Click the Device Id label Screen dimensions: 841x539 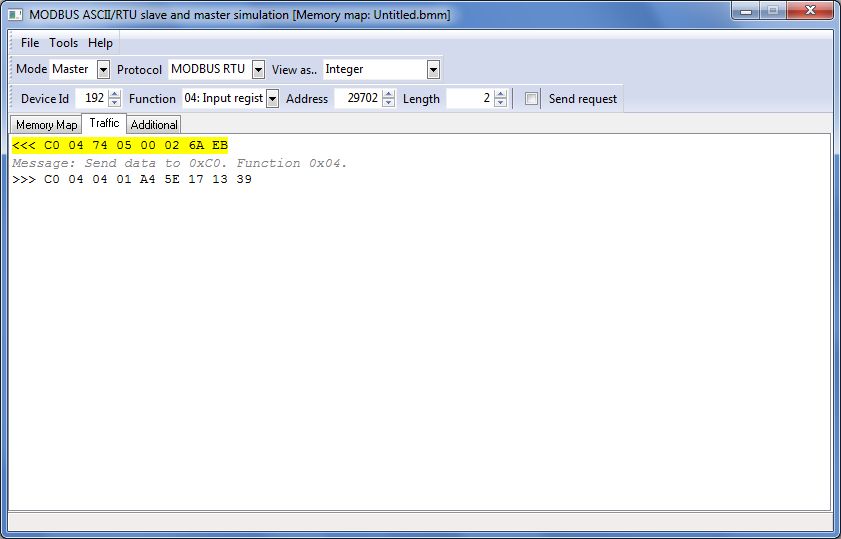click(x=45, y=99)
